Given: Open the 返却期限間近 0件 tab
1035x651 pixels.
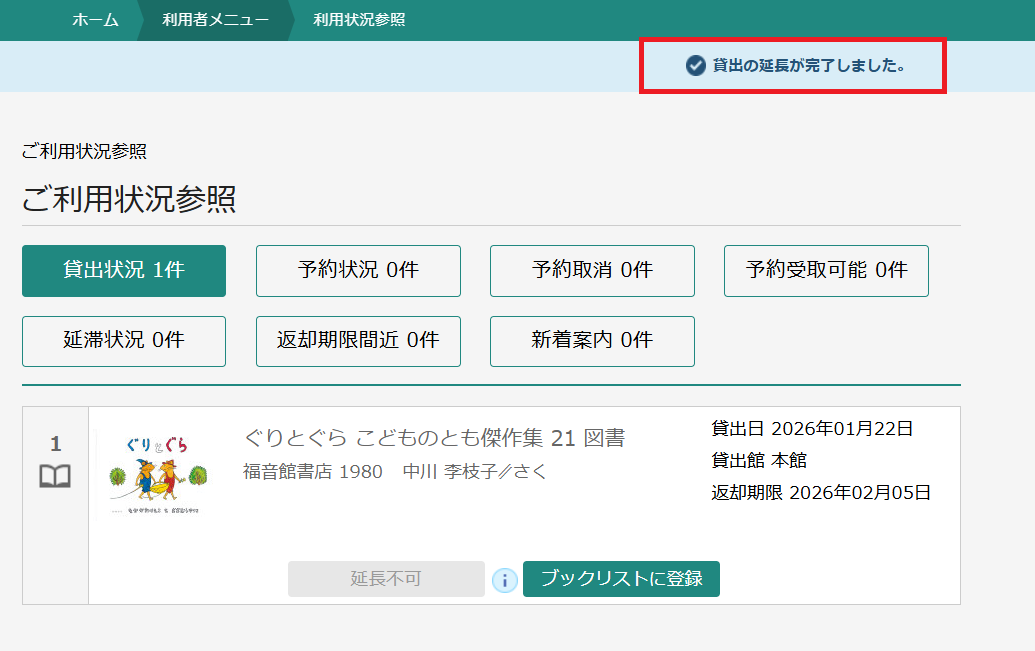Looking at the screenshot, I should 358,340.
